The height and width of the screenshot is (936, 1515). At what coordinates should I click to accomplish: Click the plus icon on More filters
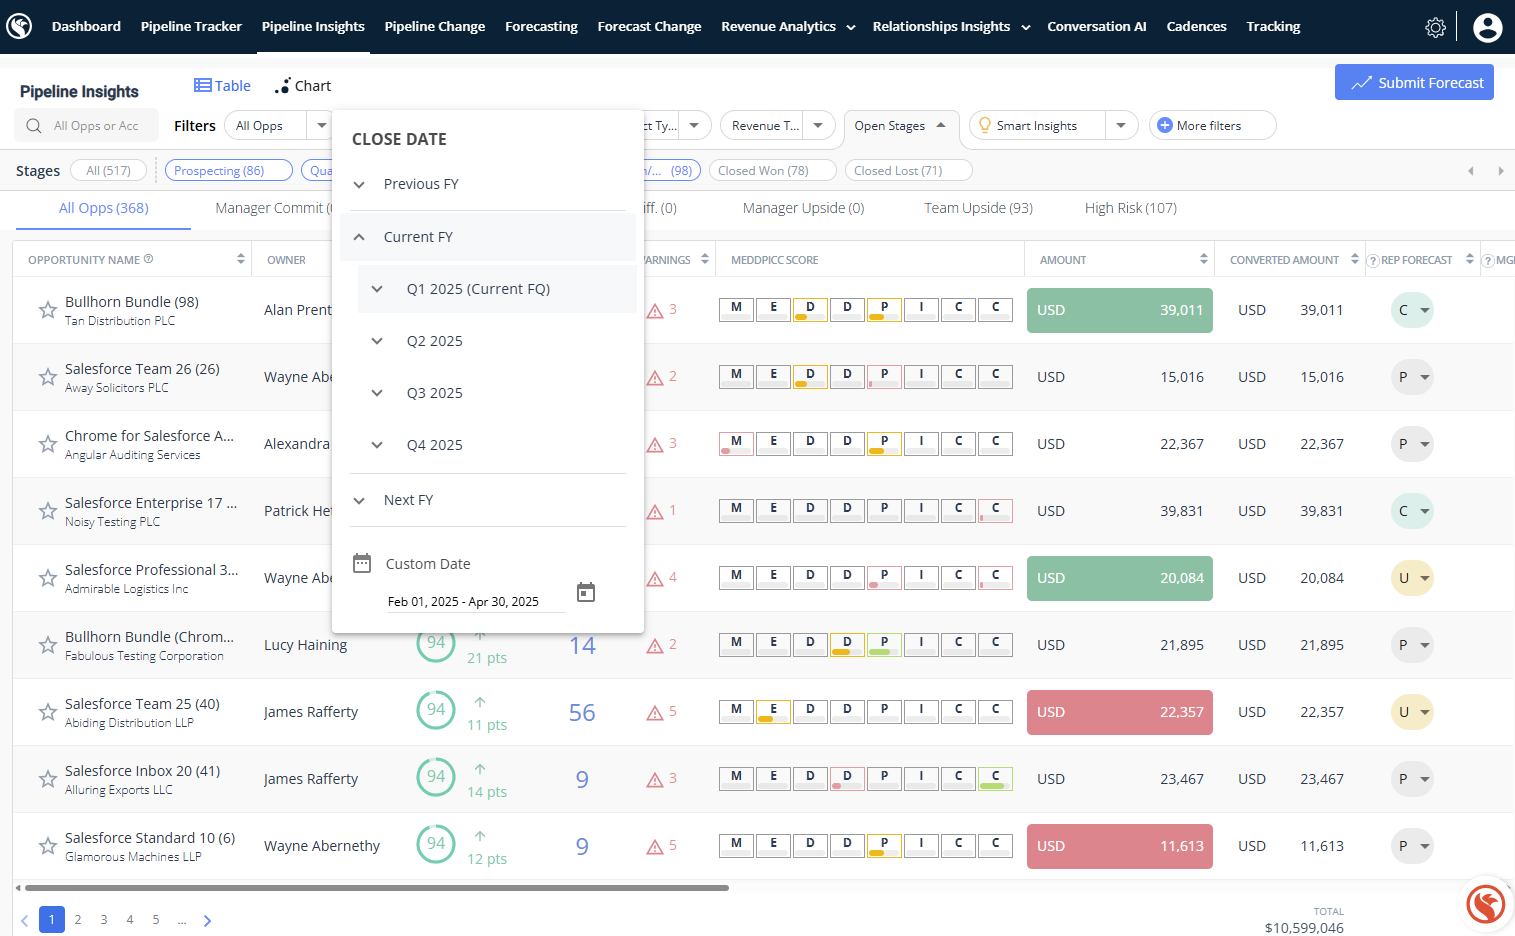(x=1164, y=126)
